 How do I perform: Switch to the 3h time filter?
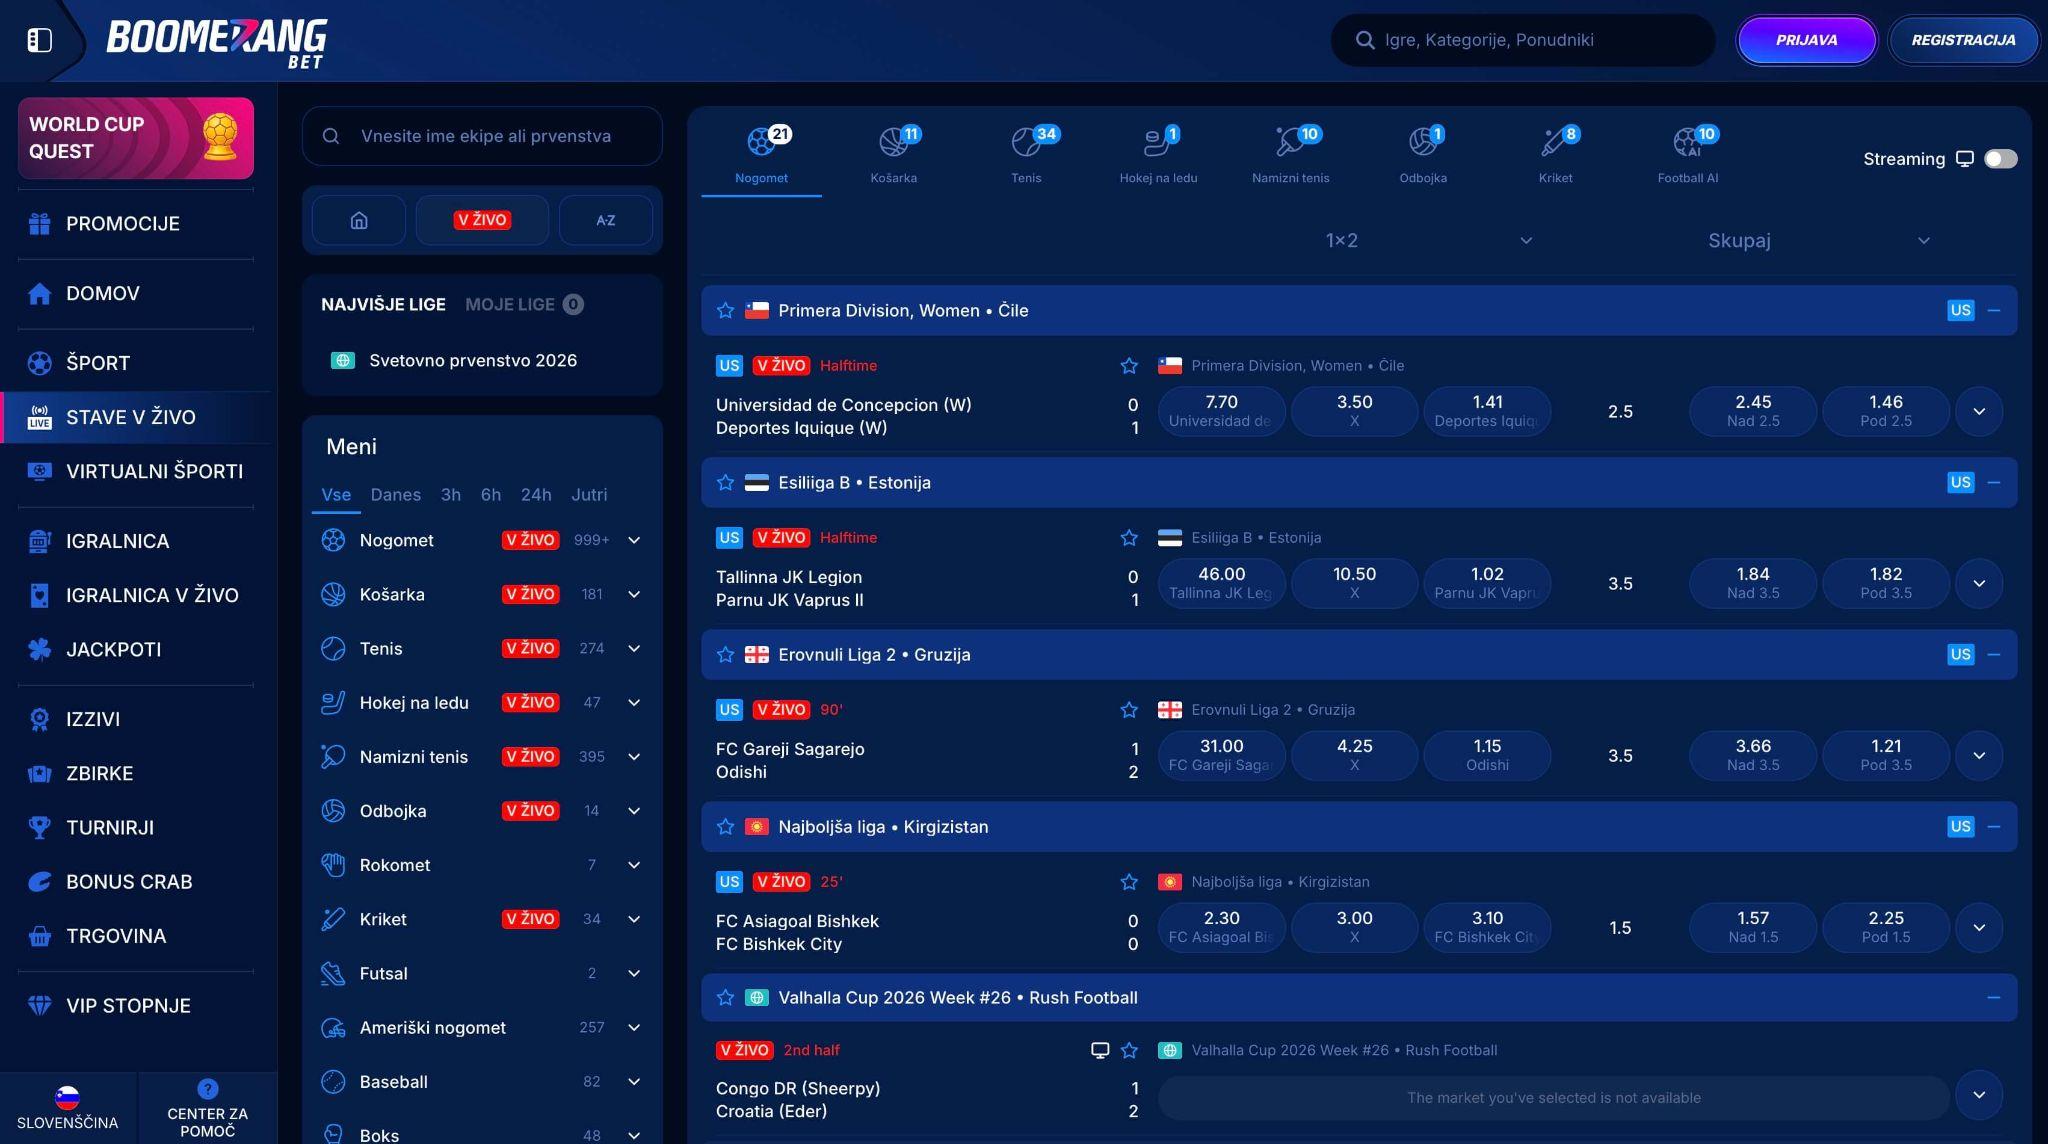(451, 494)
